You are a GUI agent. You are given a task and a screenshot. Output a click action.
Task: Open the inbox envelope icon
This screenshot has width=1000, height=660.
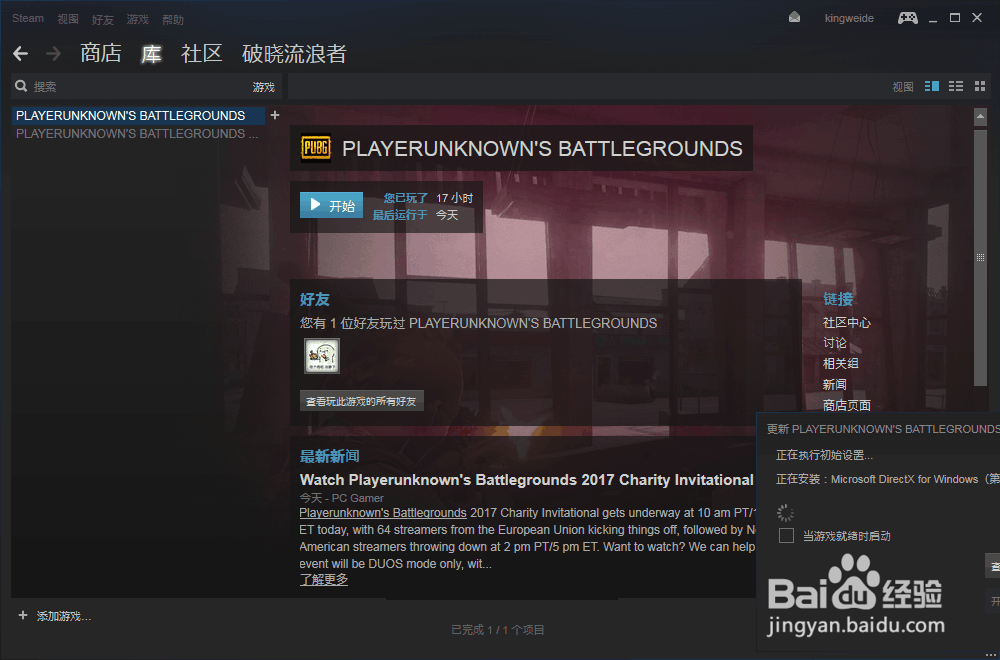794,18
